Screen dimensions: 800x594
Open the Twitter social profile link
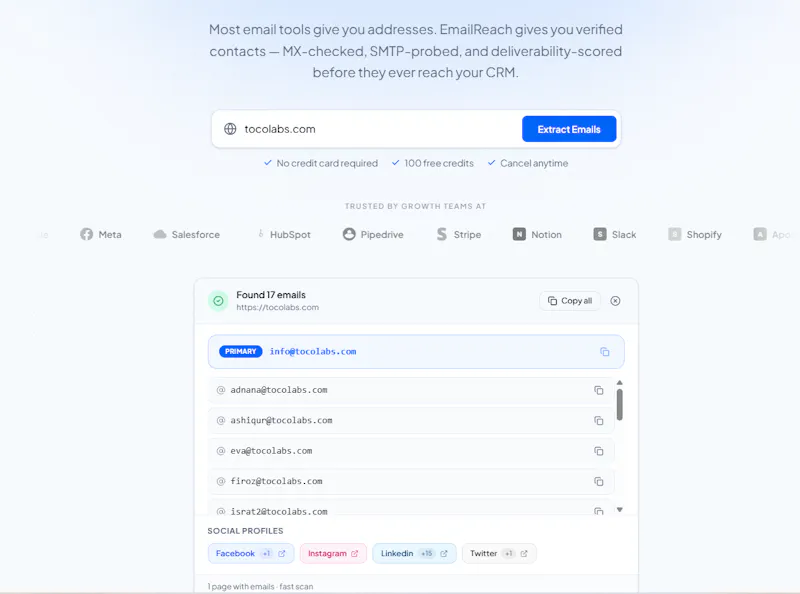pos(499,554)
